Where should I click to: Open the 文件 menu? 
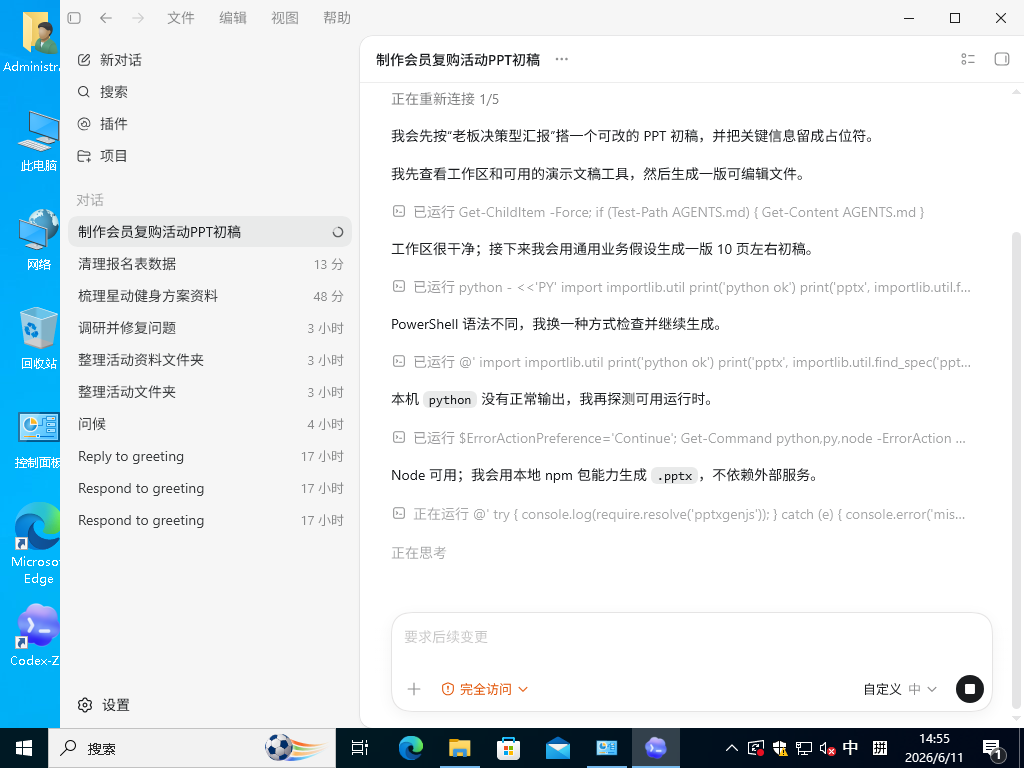(x=181, y=18)
